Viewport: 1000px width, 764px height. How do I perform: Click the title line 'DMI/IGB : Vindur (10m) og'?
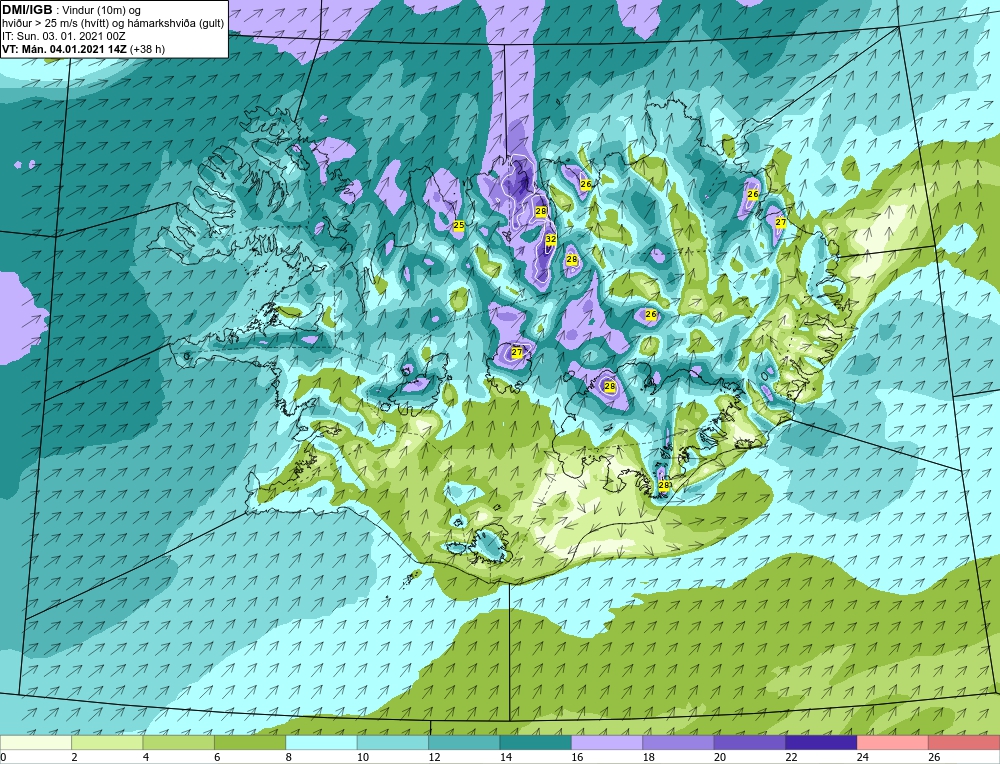72,10
